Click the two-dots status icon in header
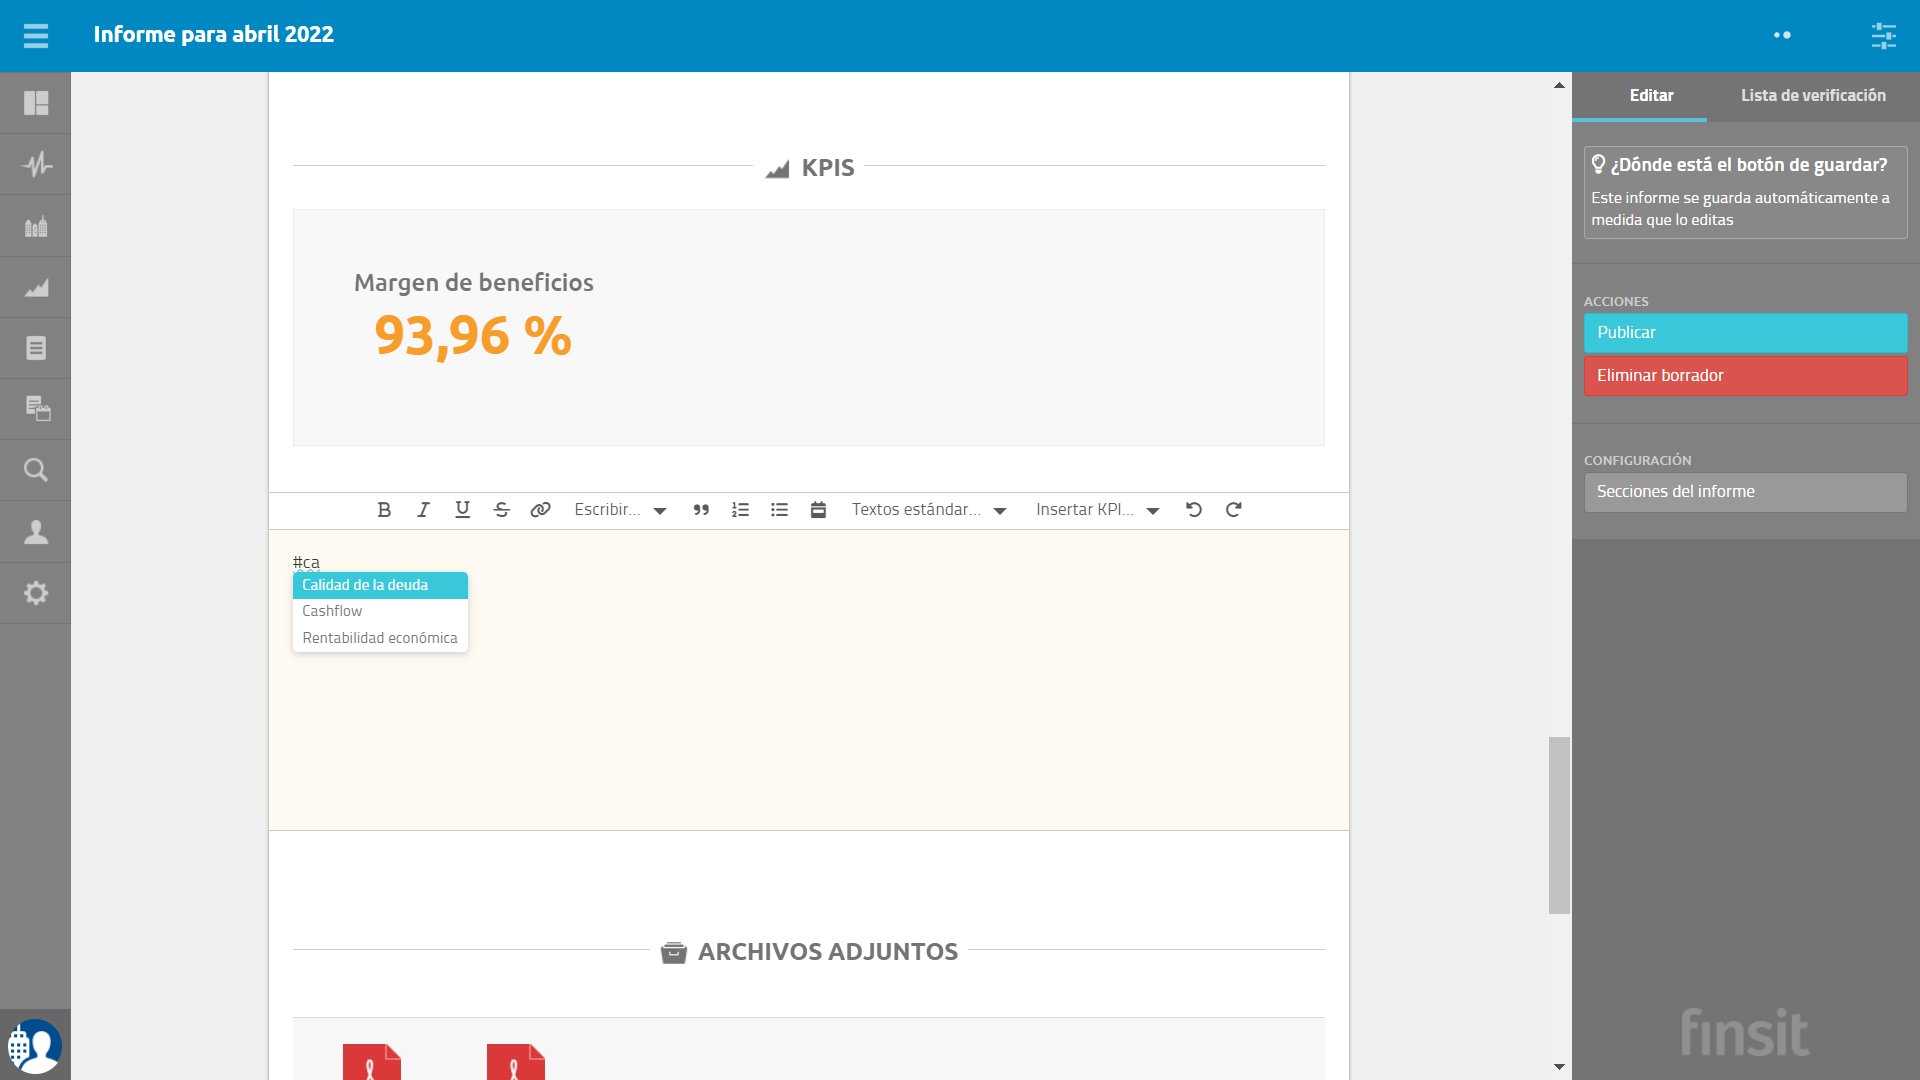1920x1080 pixels. [1782, 35]
